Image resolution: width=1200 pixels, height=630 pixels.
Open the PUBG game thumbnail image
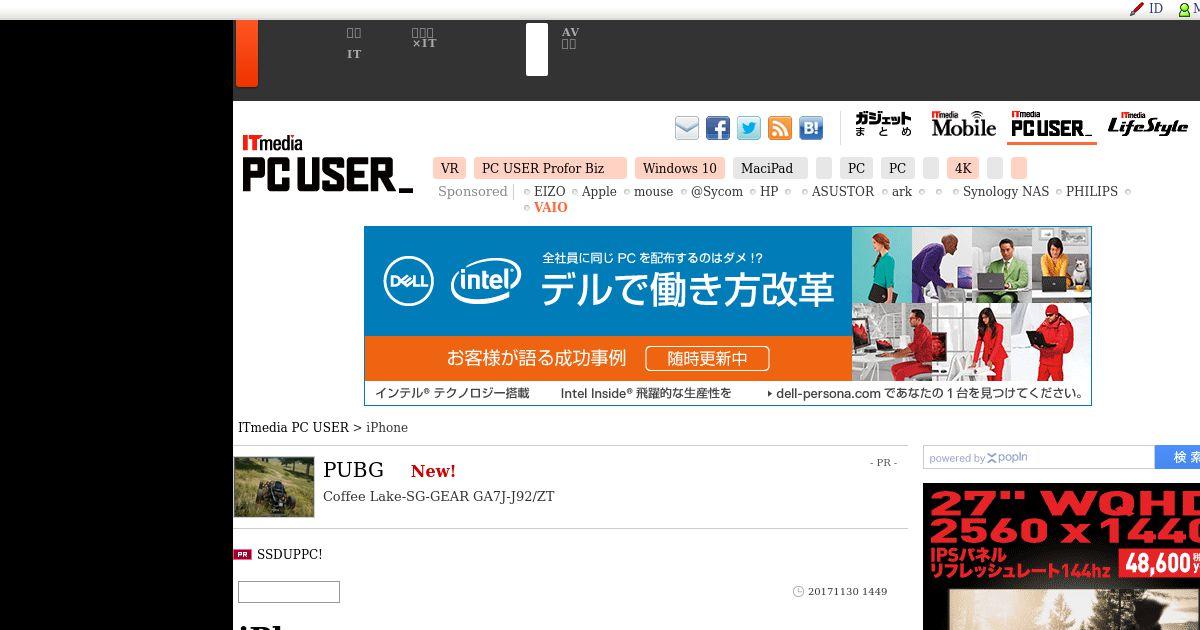274,487
